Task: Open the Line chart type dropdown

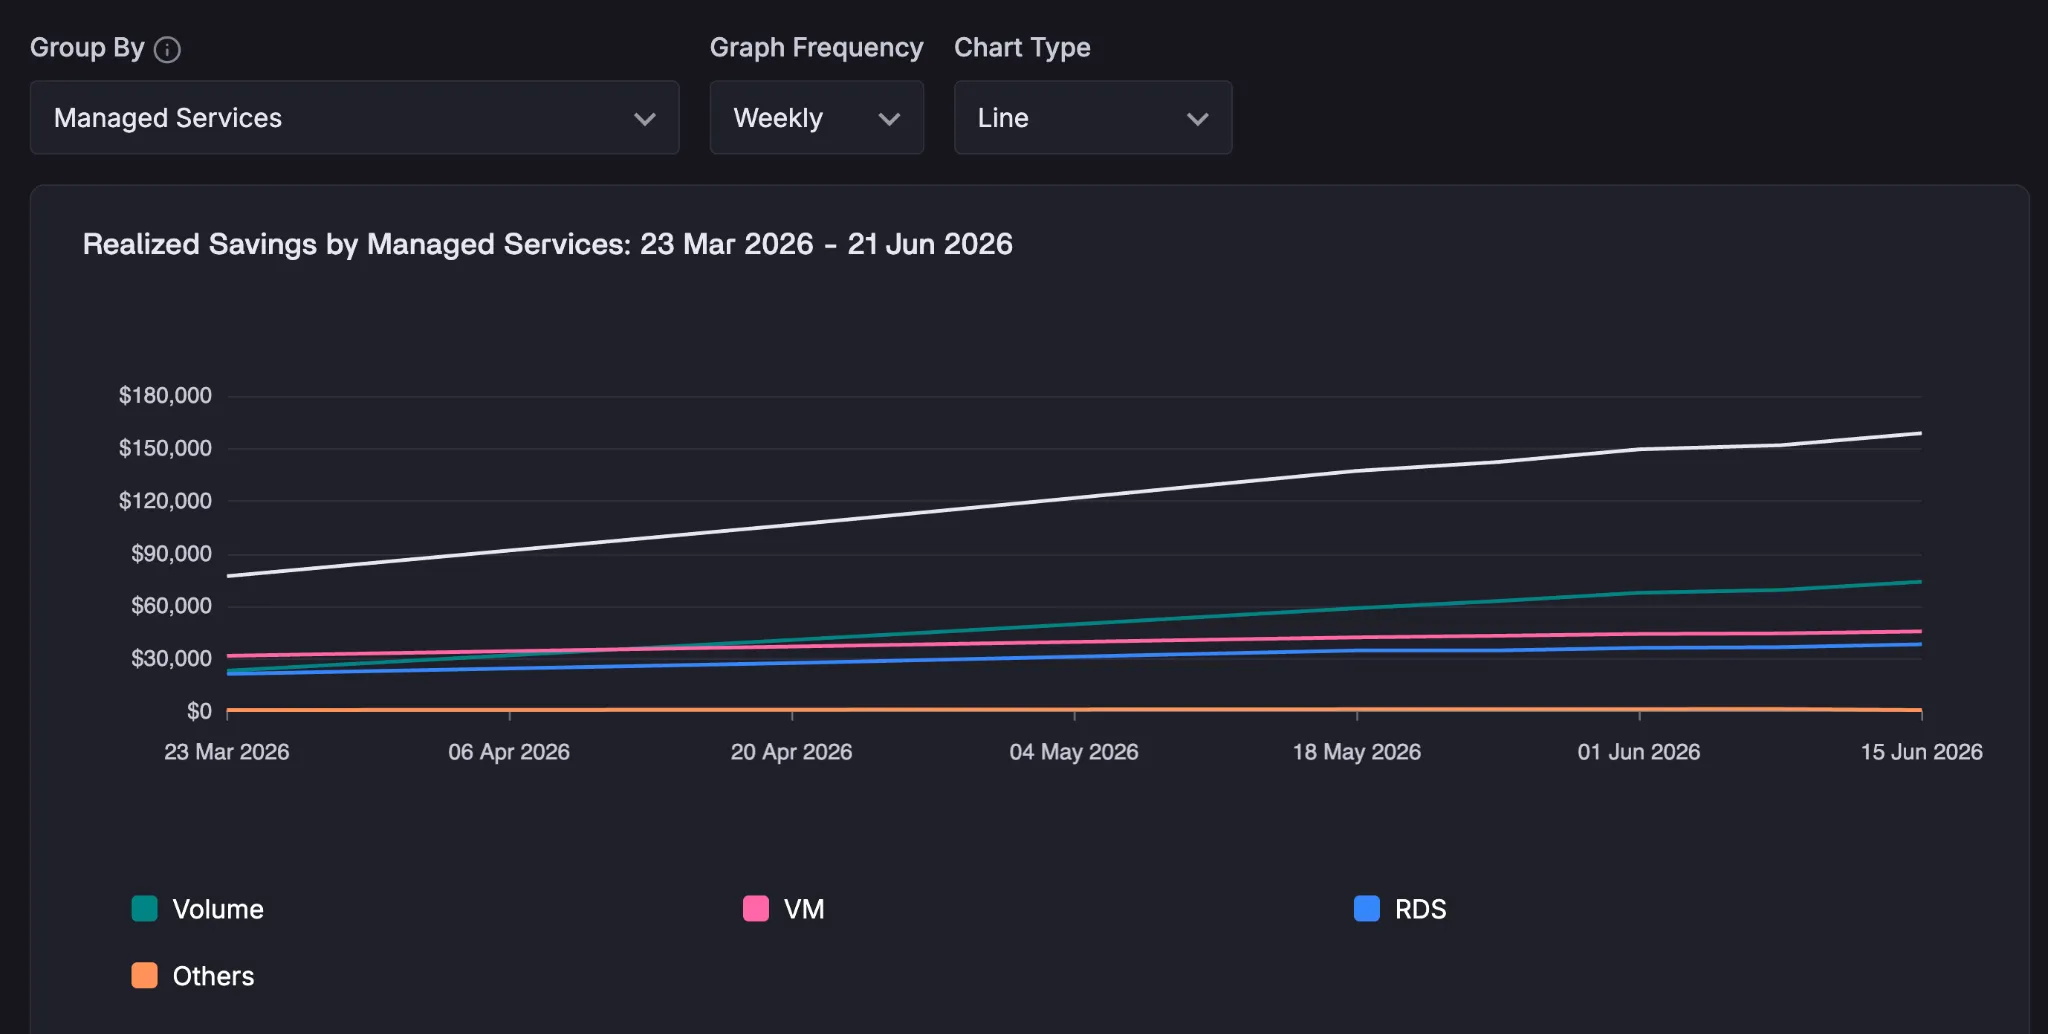Action: pos(1092,118)
